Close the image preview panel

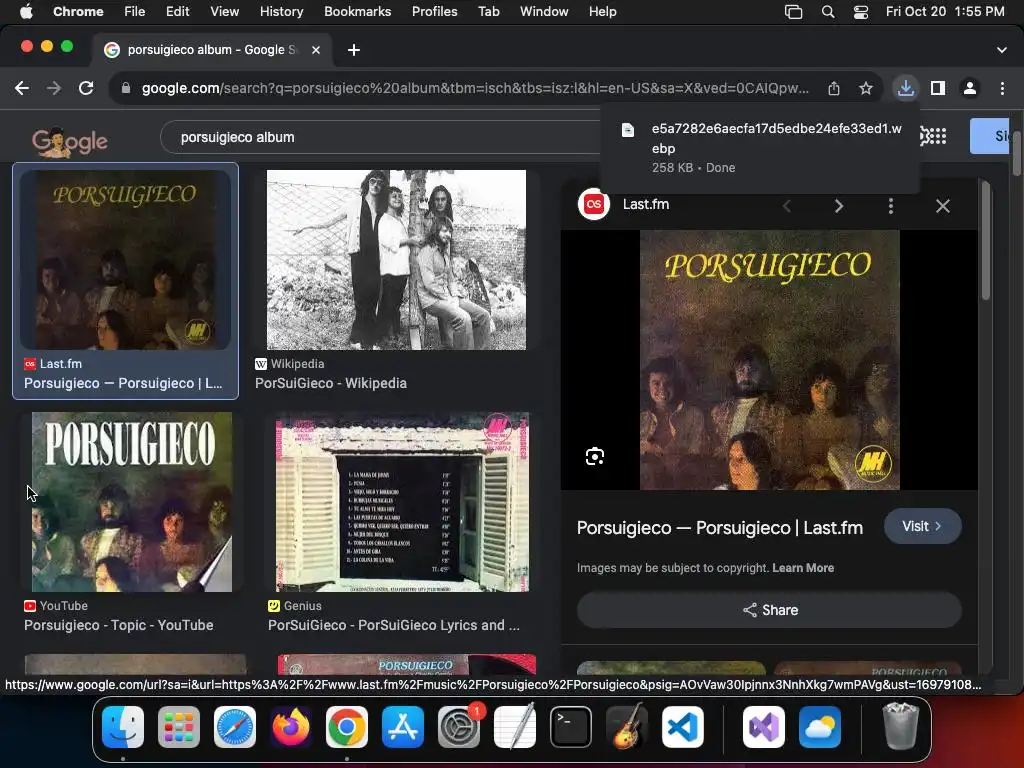pyautogui.click(x=942, y=206)
